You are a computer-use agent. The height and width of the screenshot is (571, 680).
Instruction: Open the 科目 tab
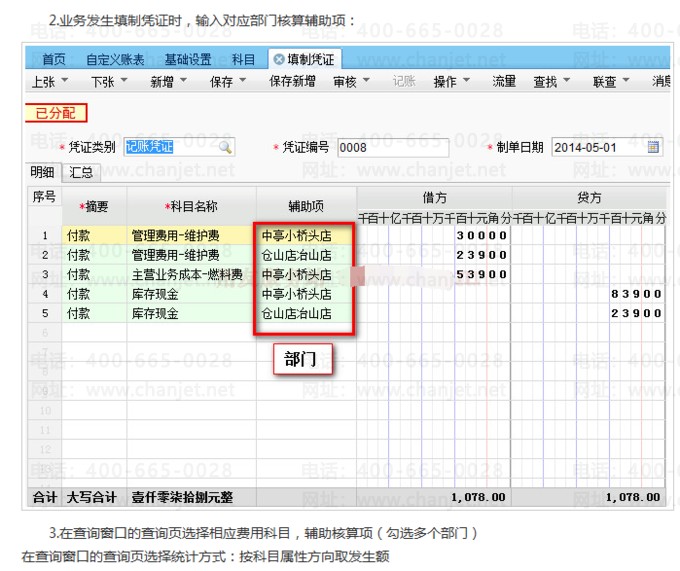(243, 59)
